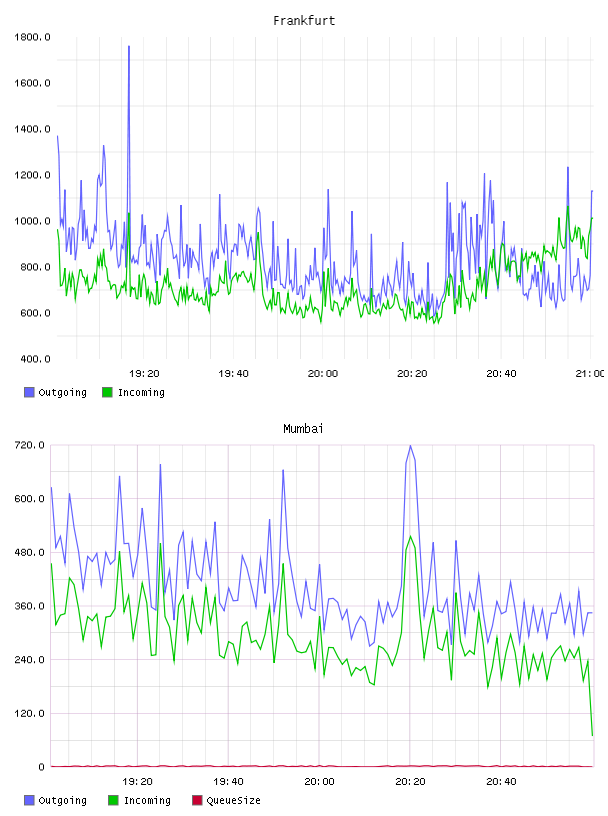
Task: Click the 720.0 y-axis label on Mumbai chart
Action: pos(30,445)
